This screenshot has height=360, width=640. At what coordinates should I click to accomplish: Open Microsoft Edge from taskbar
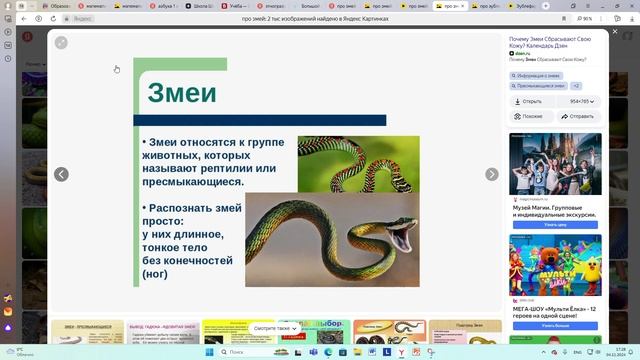tap(328, 352)
